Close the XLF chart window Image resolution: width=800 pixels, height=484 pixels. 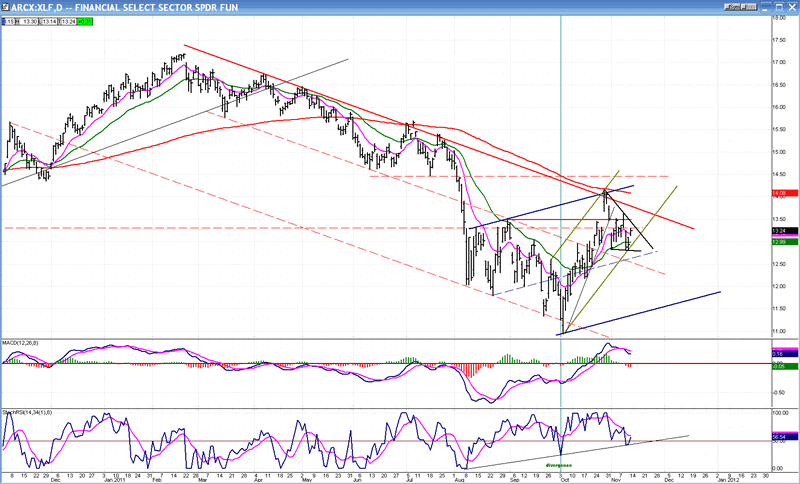(792, 7)
